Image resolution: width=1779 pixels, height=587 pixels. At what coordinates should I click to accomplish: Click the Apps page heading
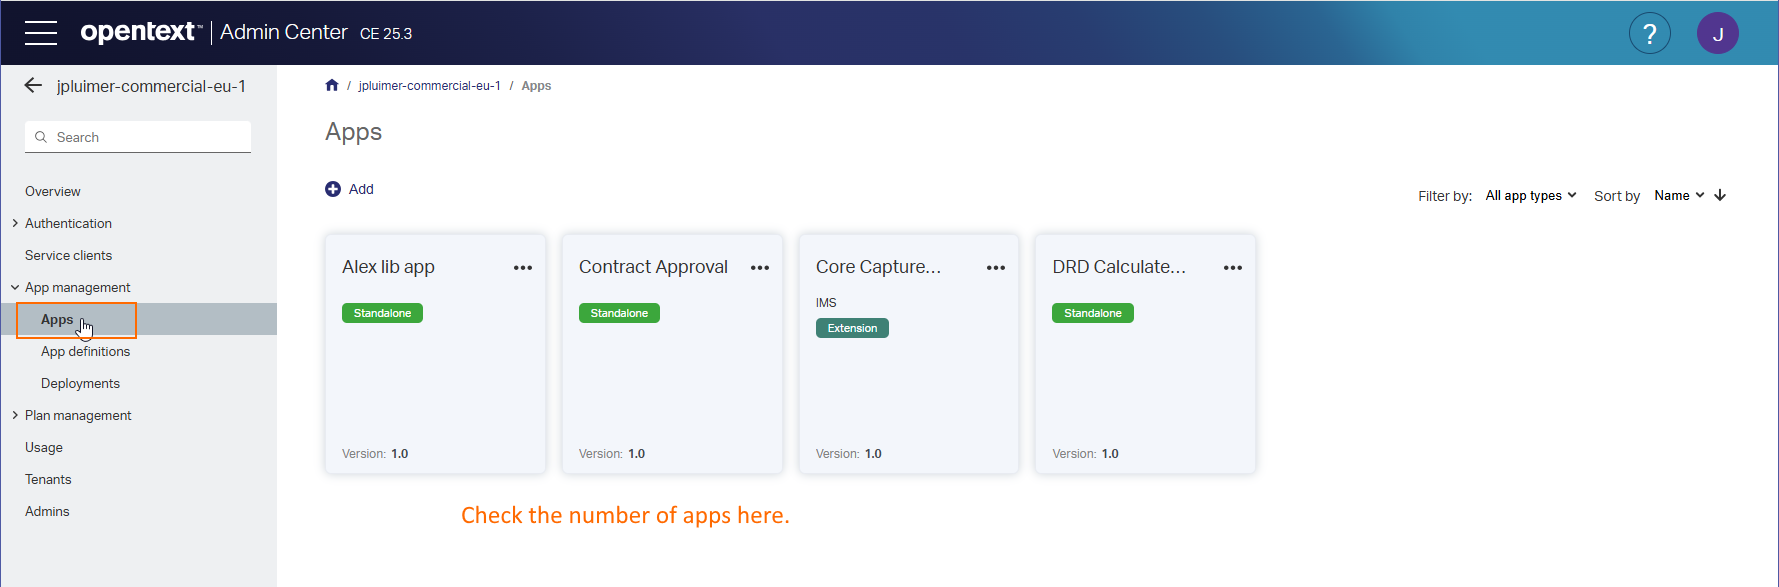click(354, 133)
